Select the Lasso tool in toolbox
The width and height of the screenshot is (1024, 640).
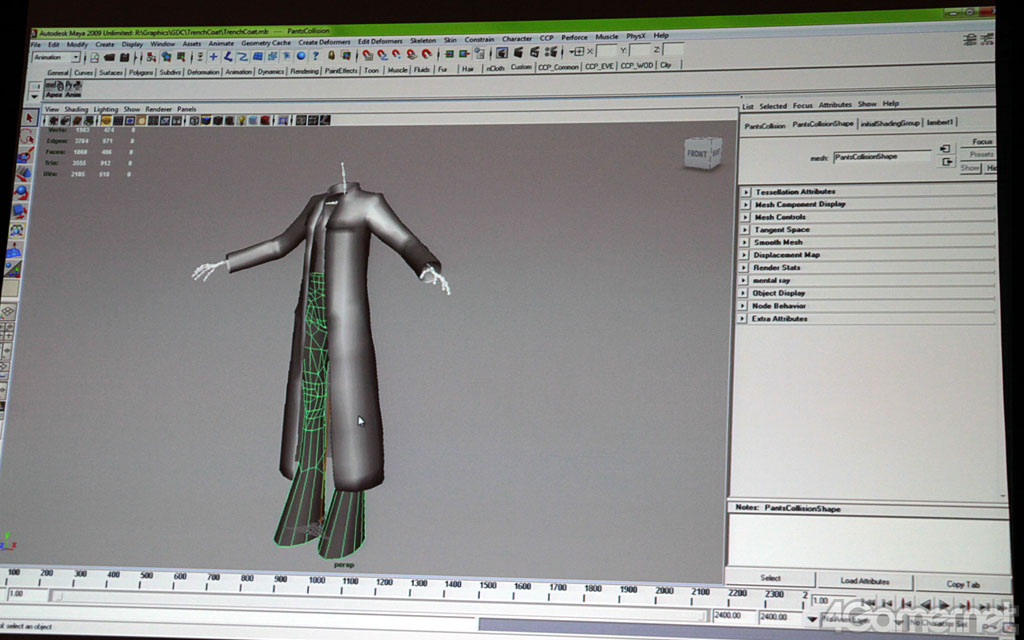tap(28, 137)
